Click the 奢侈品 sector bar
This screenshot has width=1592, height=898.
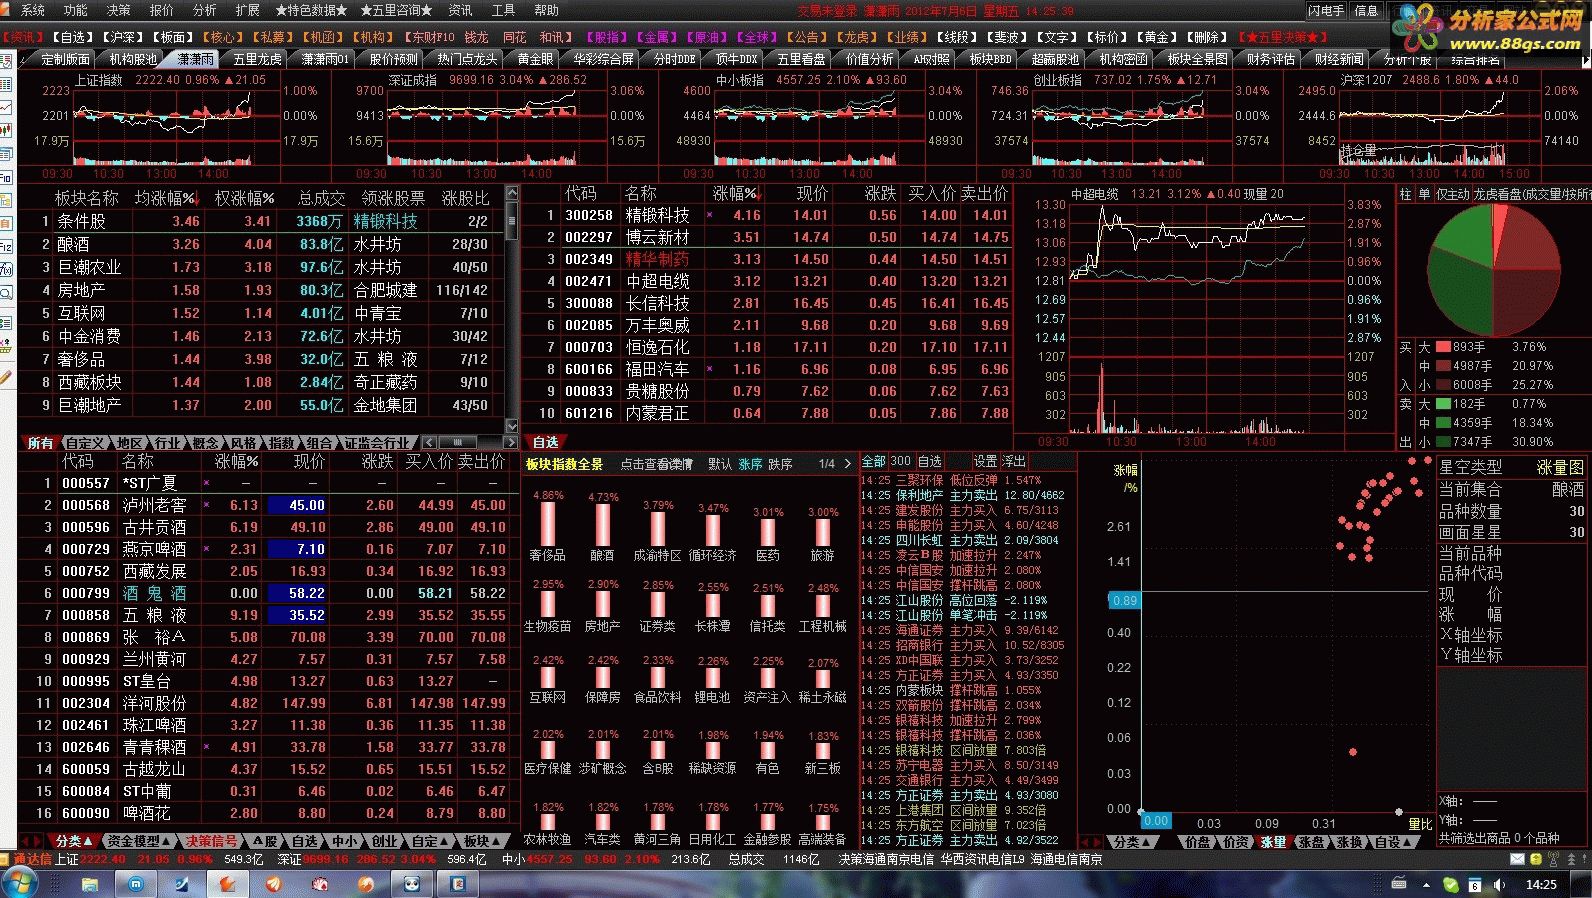[548, 524]
